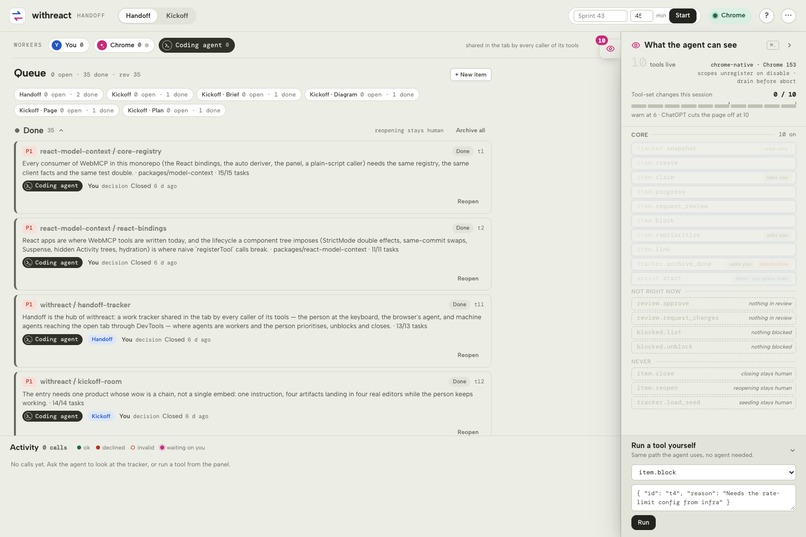
Task: Click the 'Done' status pill on core-registry
Action: coord(463,151)
